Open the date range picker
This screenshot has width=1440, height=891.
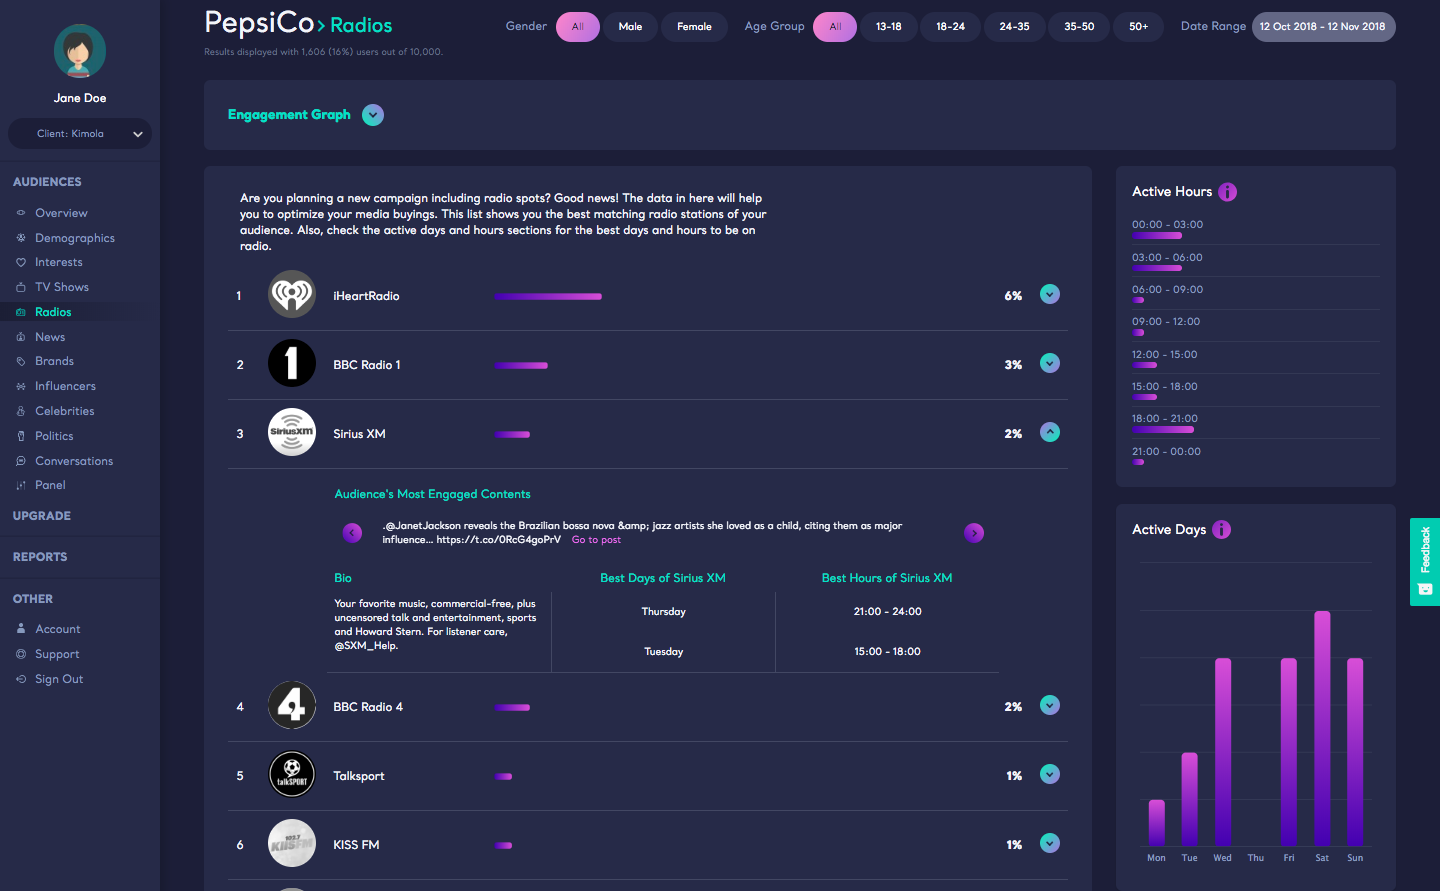pos(1323,27)
